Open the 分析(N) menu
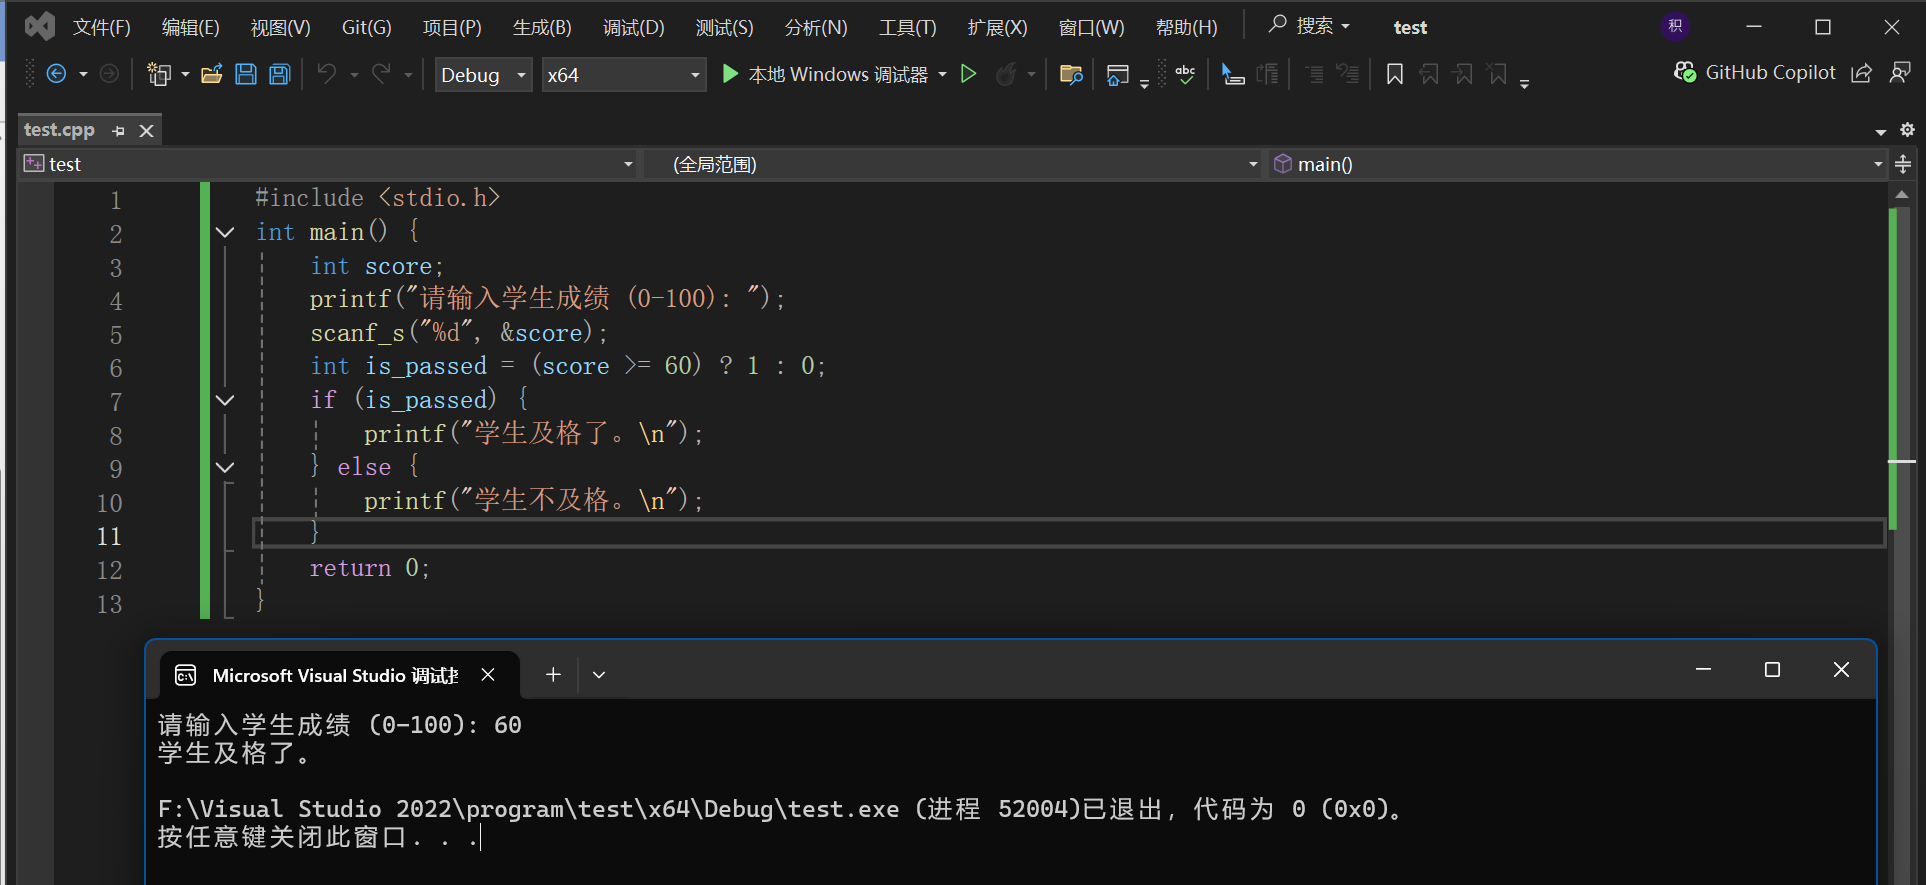The width and height of the screenshot is (1926, 885). click(816, 27)
